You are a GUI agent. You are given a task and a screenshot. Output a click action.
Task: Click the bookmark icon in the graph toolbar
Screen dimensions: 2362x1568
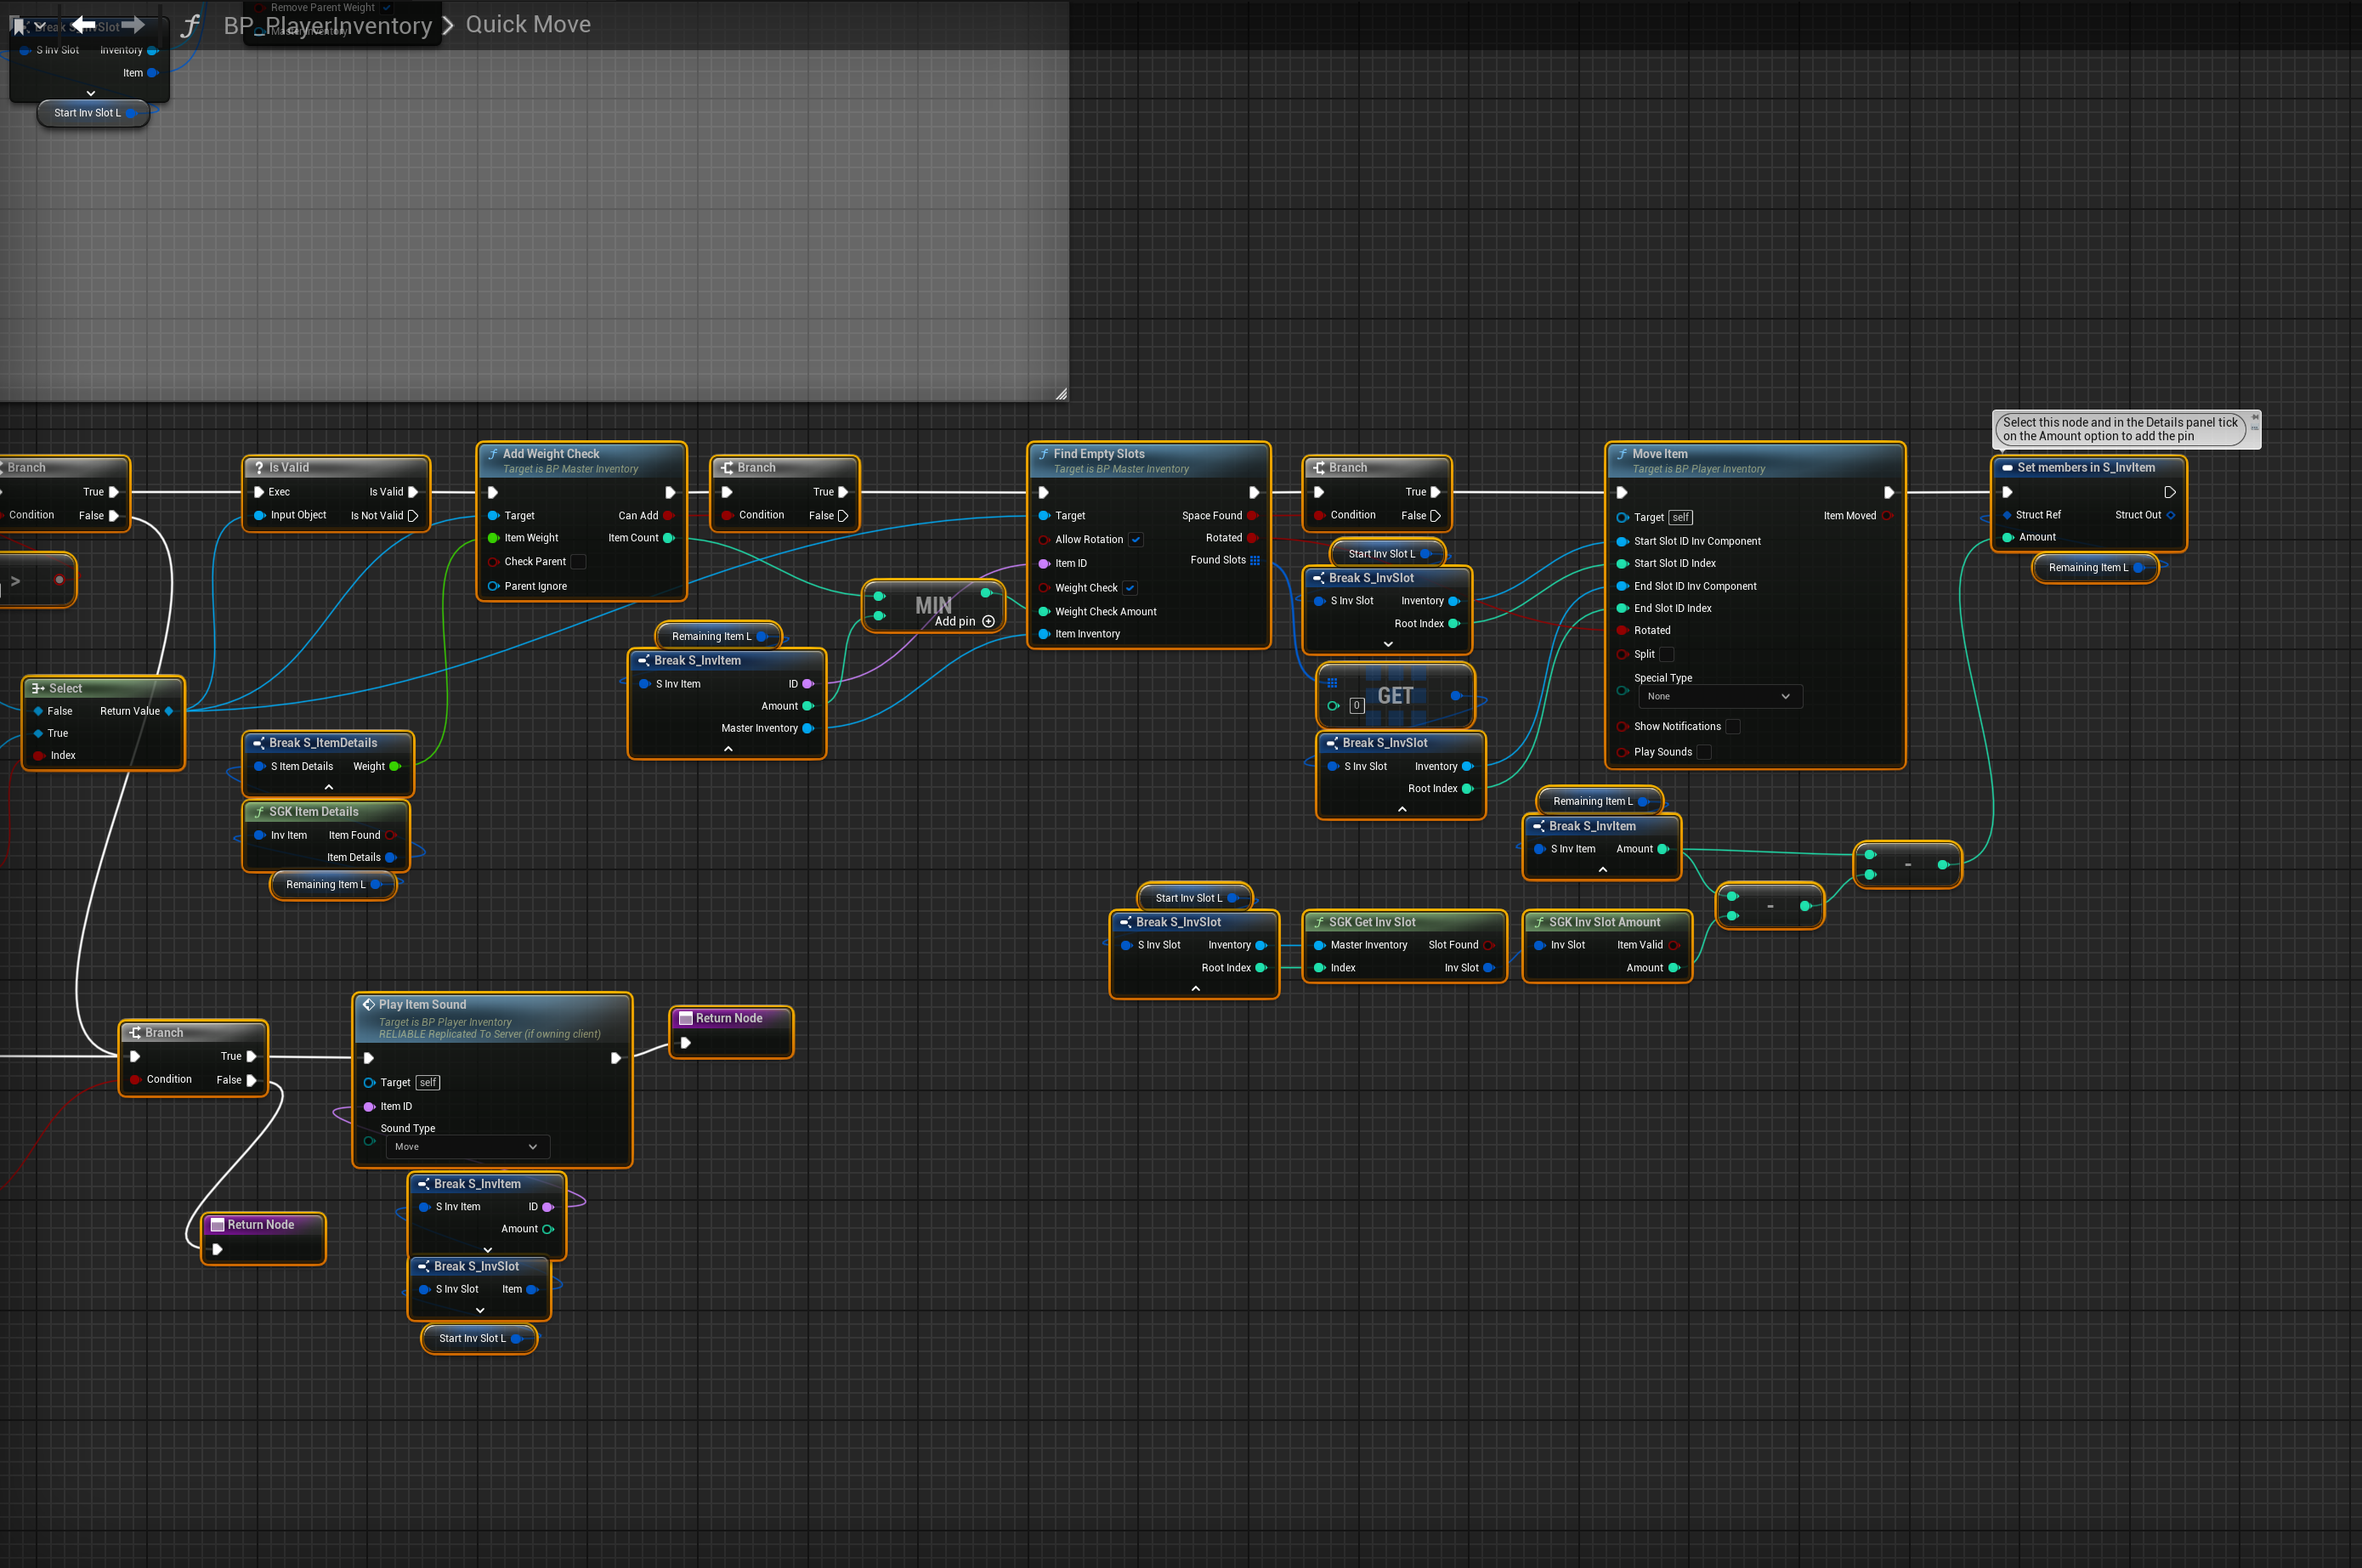click(18, 26)
